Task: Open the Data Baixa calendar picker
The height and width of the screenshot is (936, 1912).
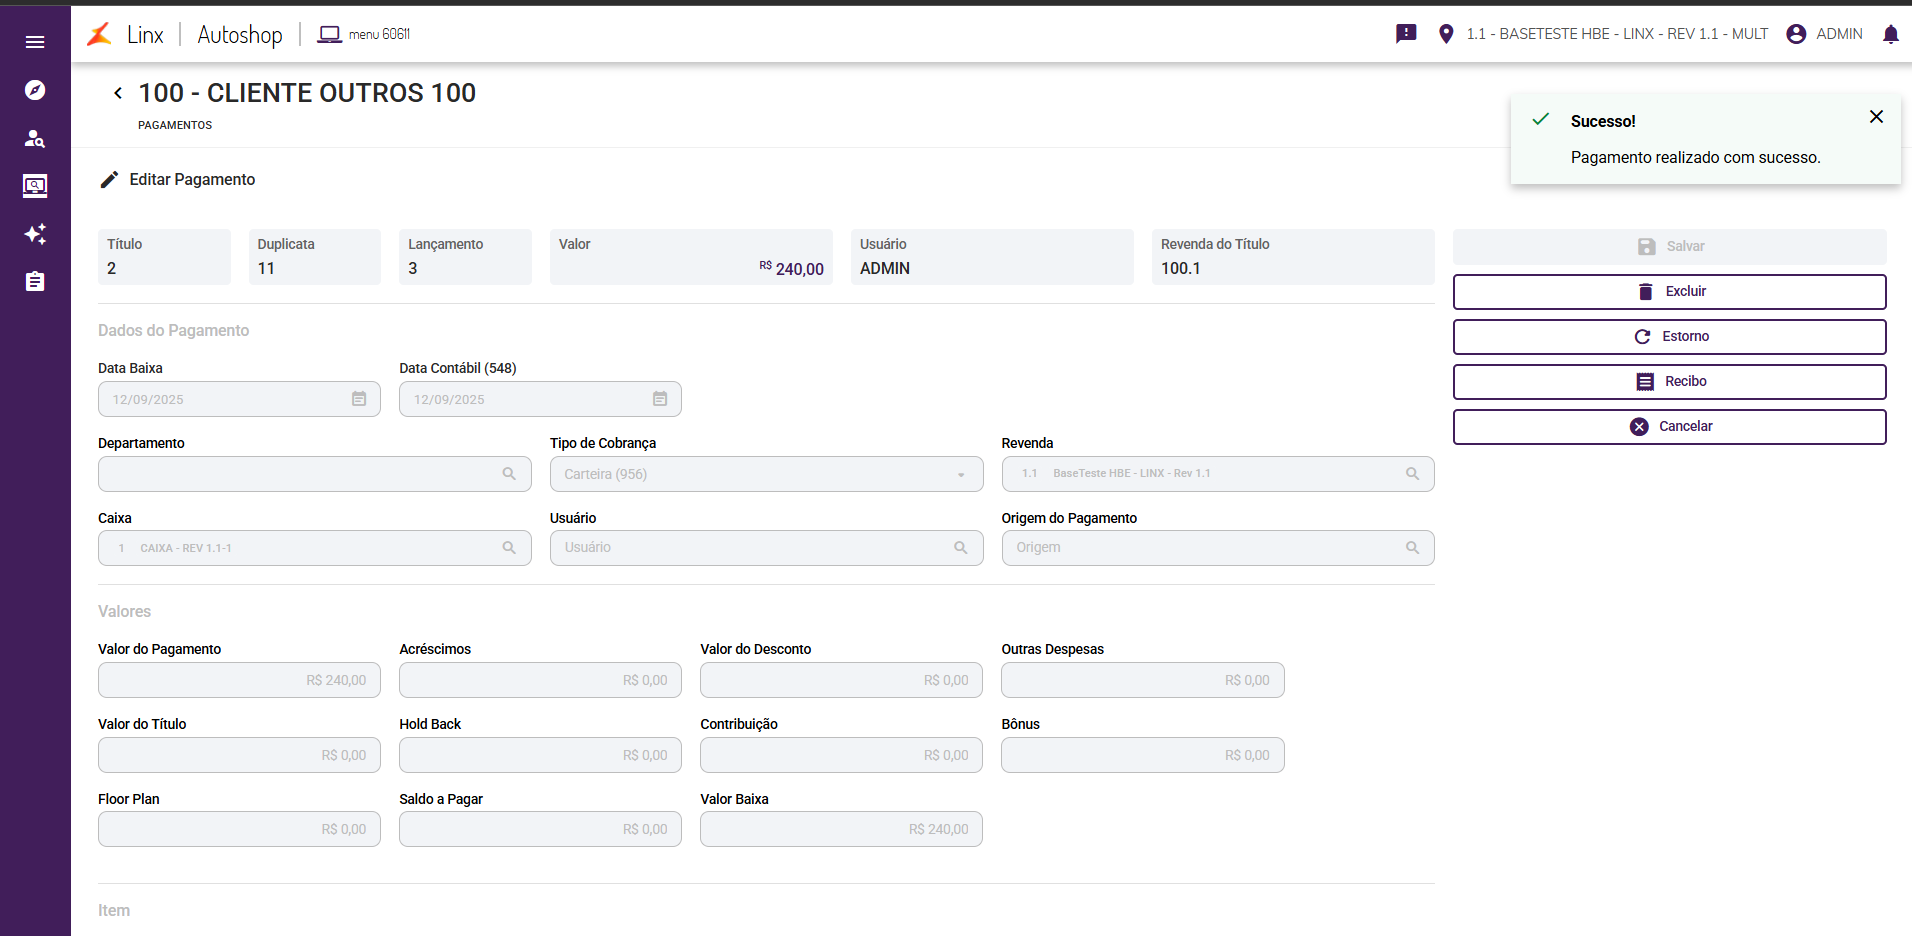Action: 359,399
